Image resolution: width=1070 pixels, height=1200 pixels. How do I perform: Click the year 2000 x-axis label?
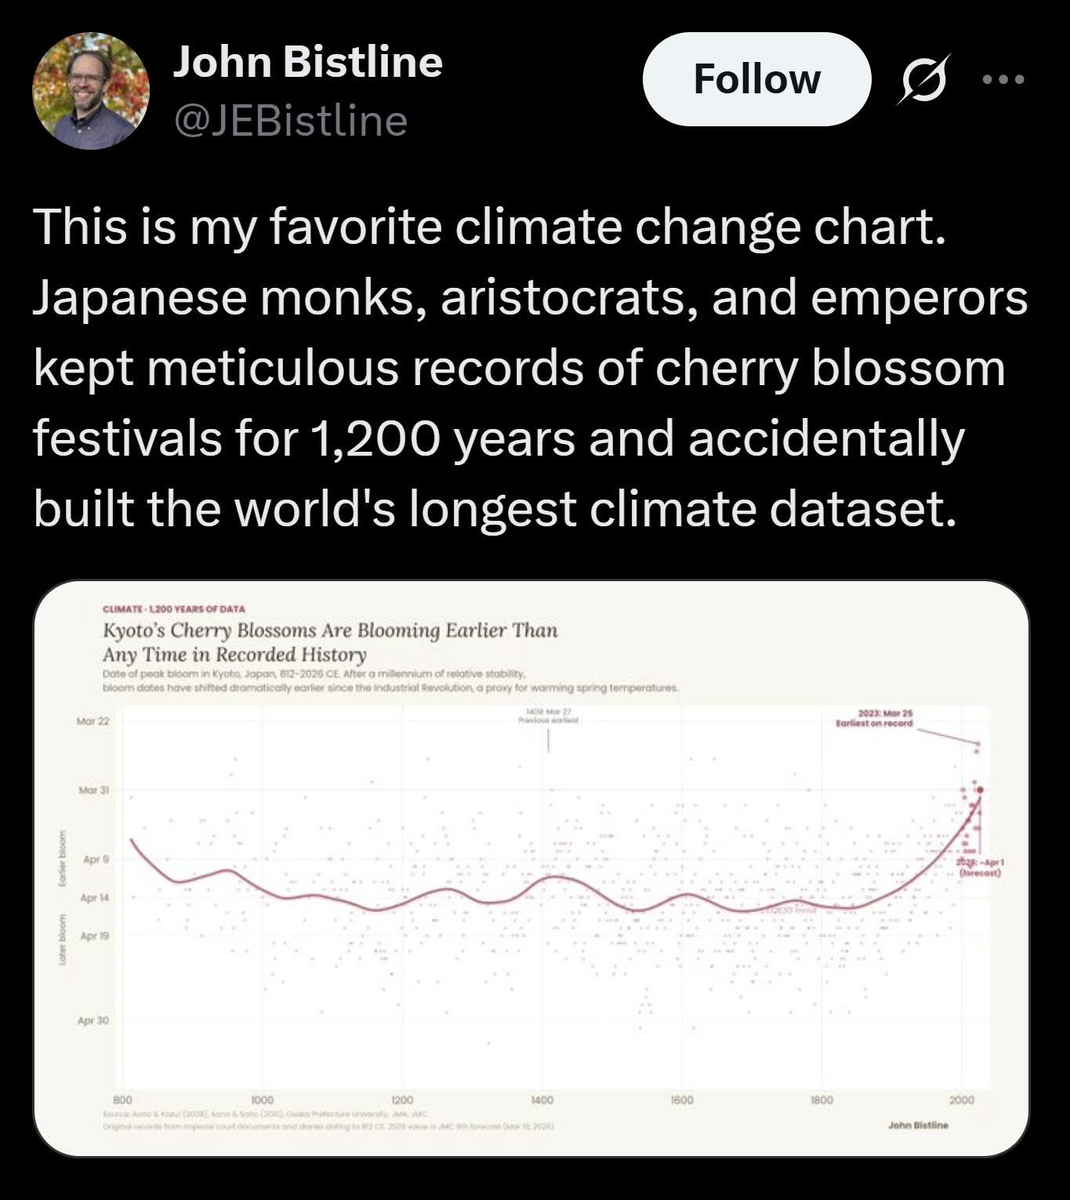coord(961,1099)
